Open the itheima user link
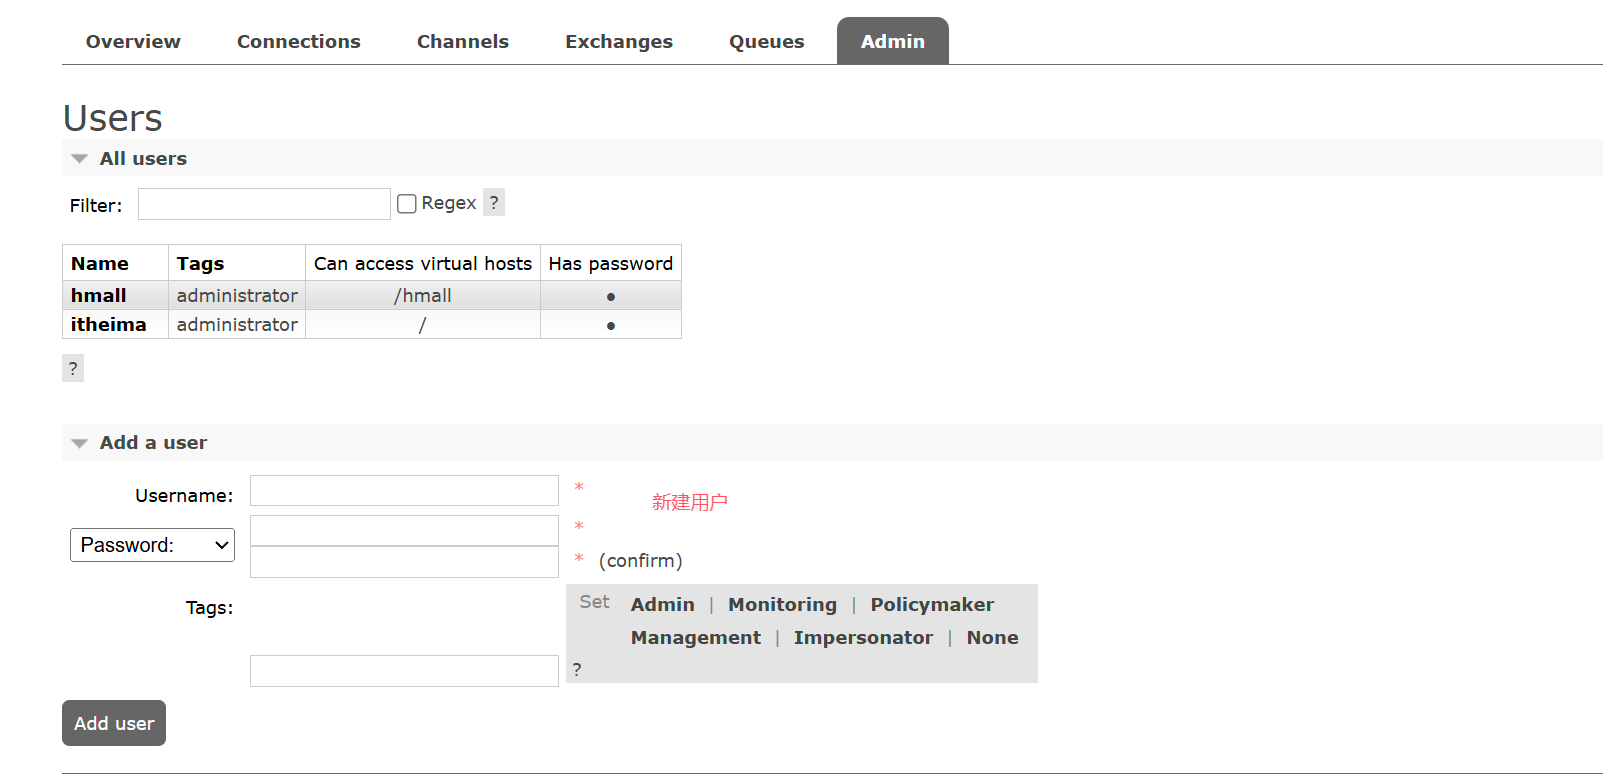 (x=108, y=325)
